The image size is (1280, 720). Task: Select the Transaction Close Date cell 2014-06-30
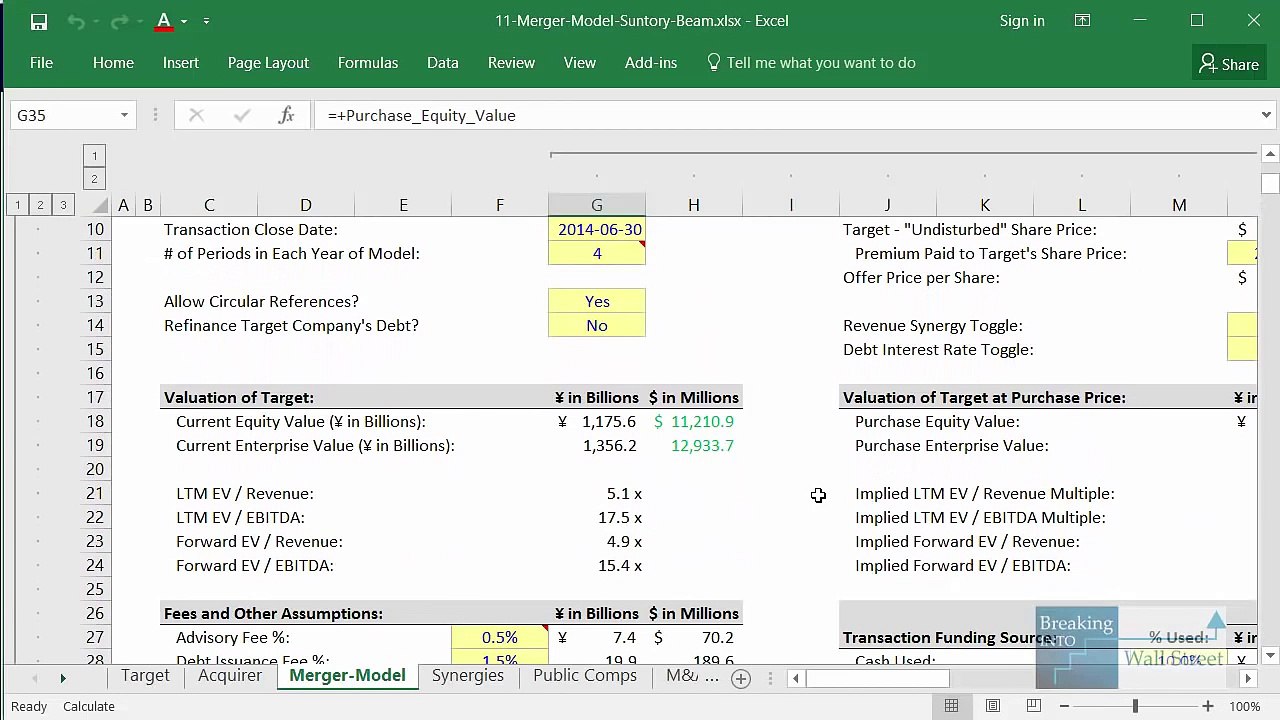pyautogui.click(x=597, y=229)
